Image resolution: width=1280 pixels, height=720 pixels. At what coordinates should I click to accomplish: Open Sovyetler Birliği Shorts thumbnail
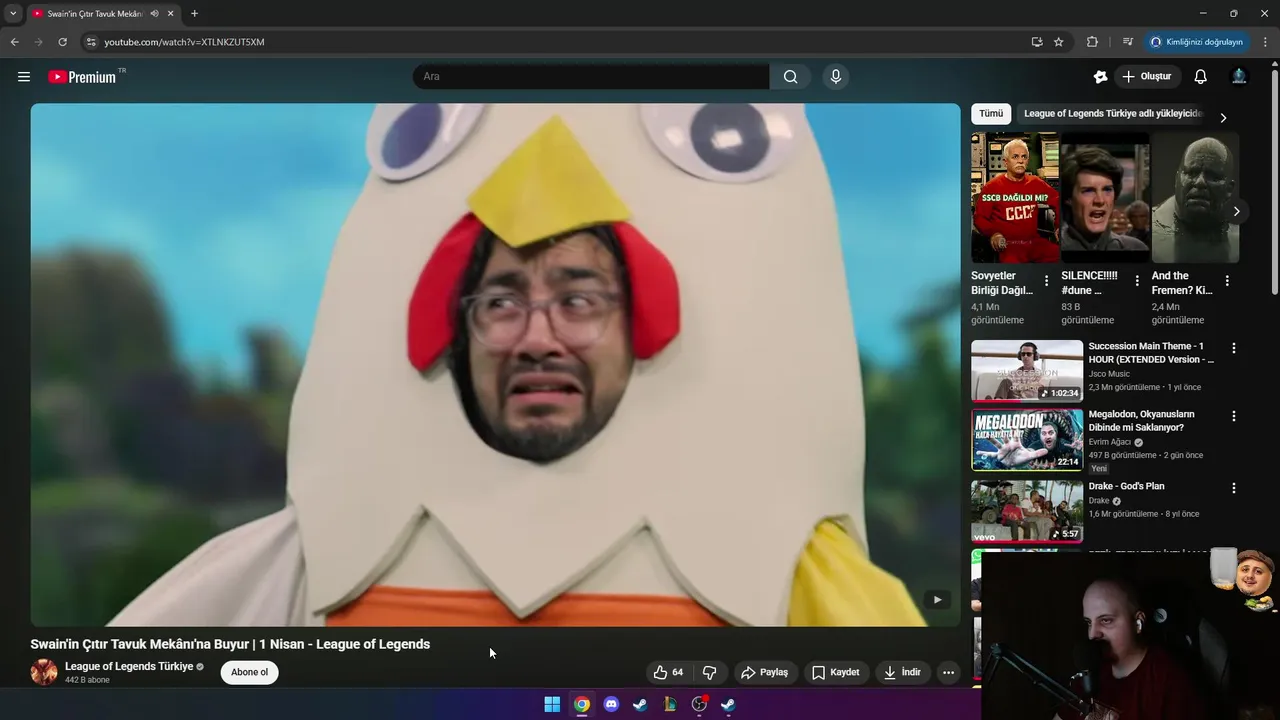1015,198
